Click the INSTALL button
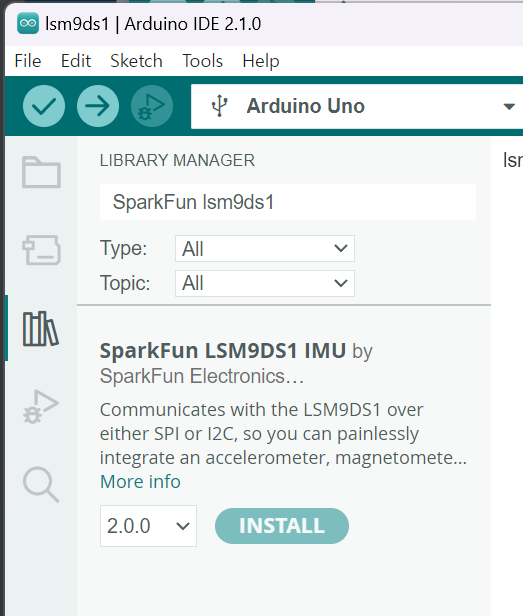523x616 pixels. tap(282, 526)
